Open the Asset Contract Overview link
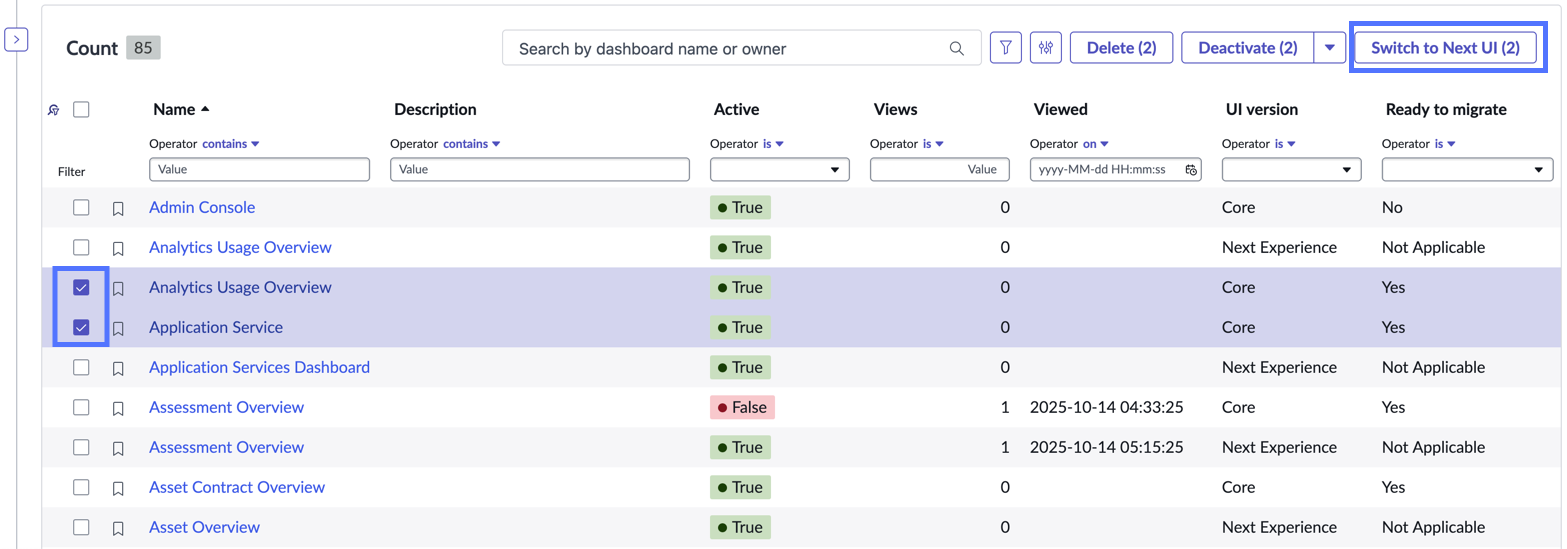 237,488
